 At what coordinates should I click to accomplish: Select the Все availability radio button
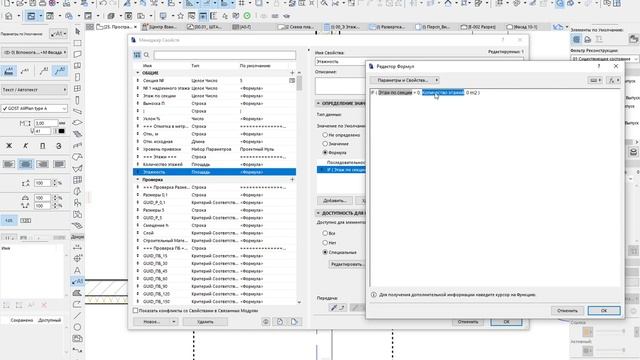point(325,233)
